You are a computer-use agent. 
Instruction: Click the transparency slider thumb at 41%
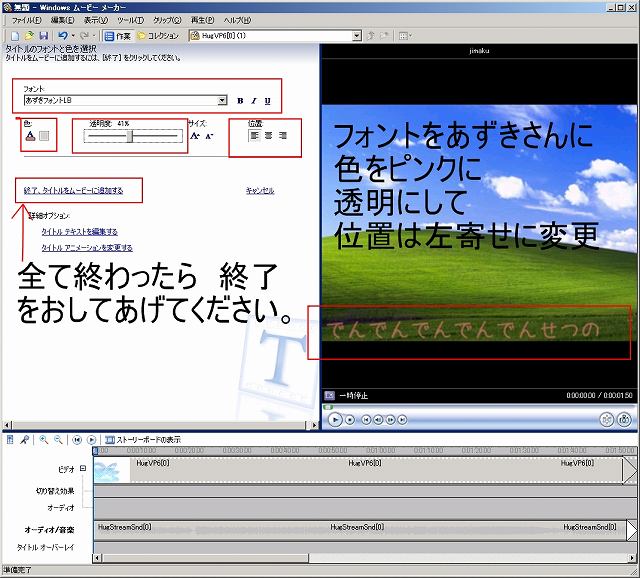(130, 136)
